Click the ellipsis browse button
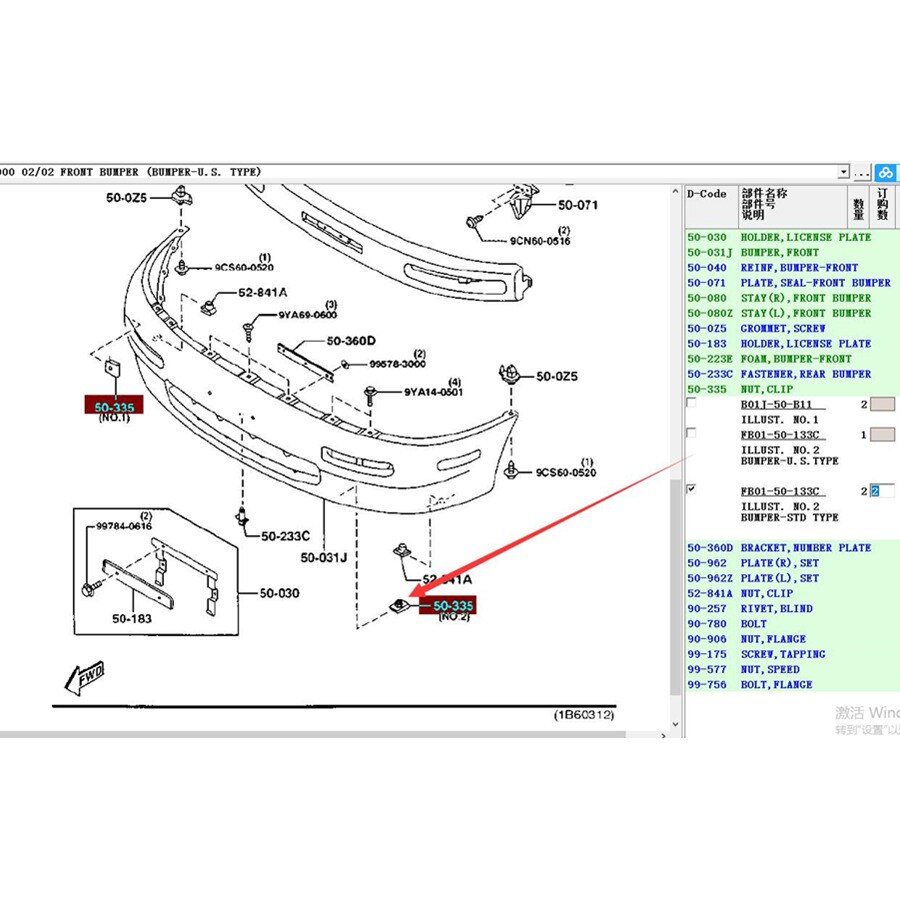The image size is (900, 900). 863,172
